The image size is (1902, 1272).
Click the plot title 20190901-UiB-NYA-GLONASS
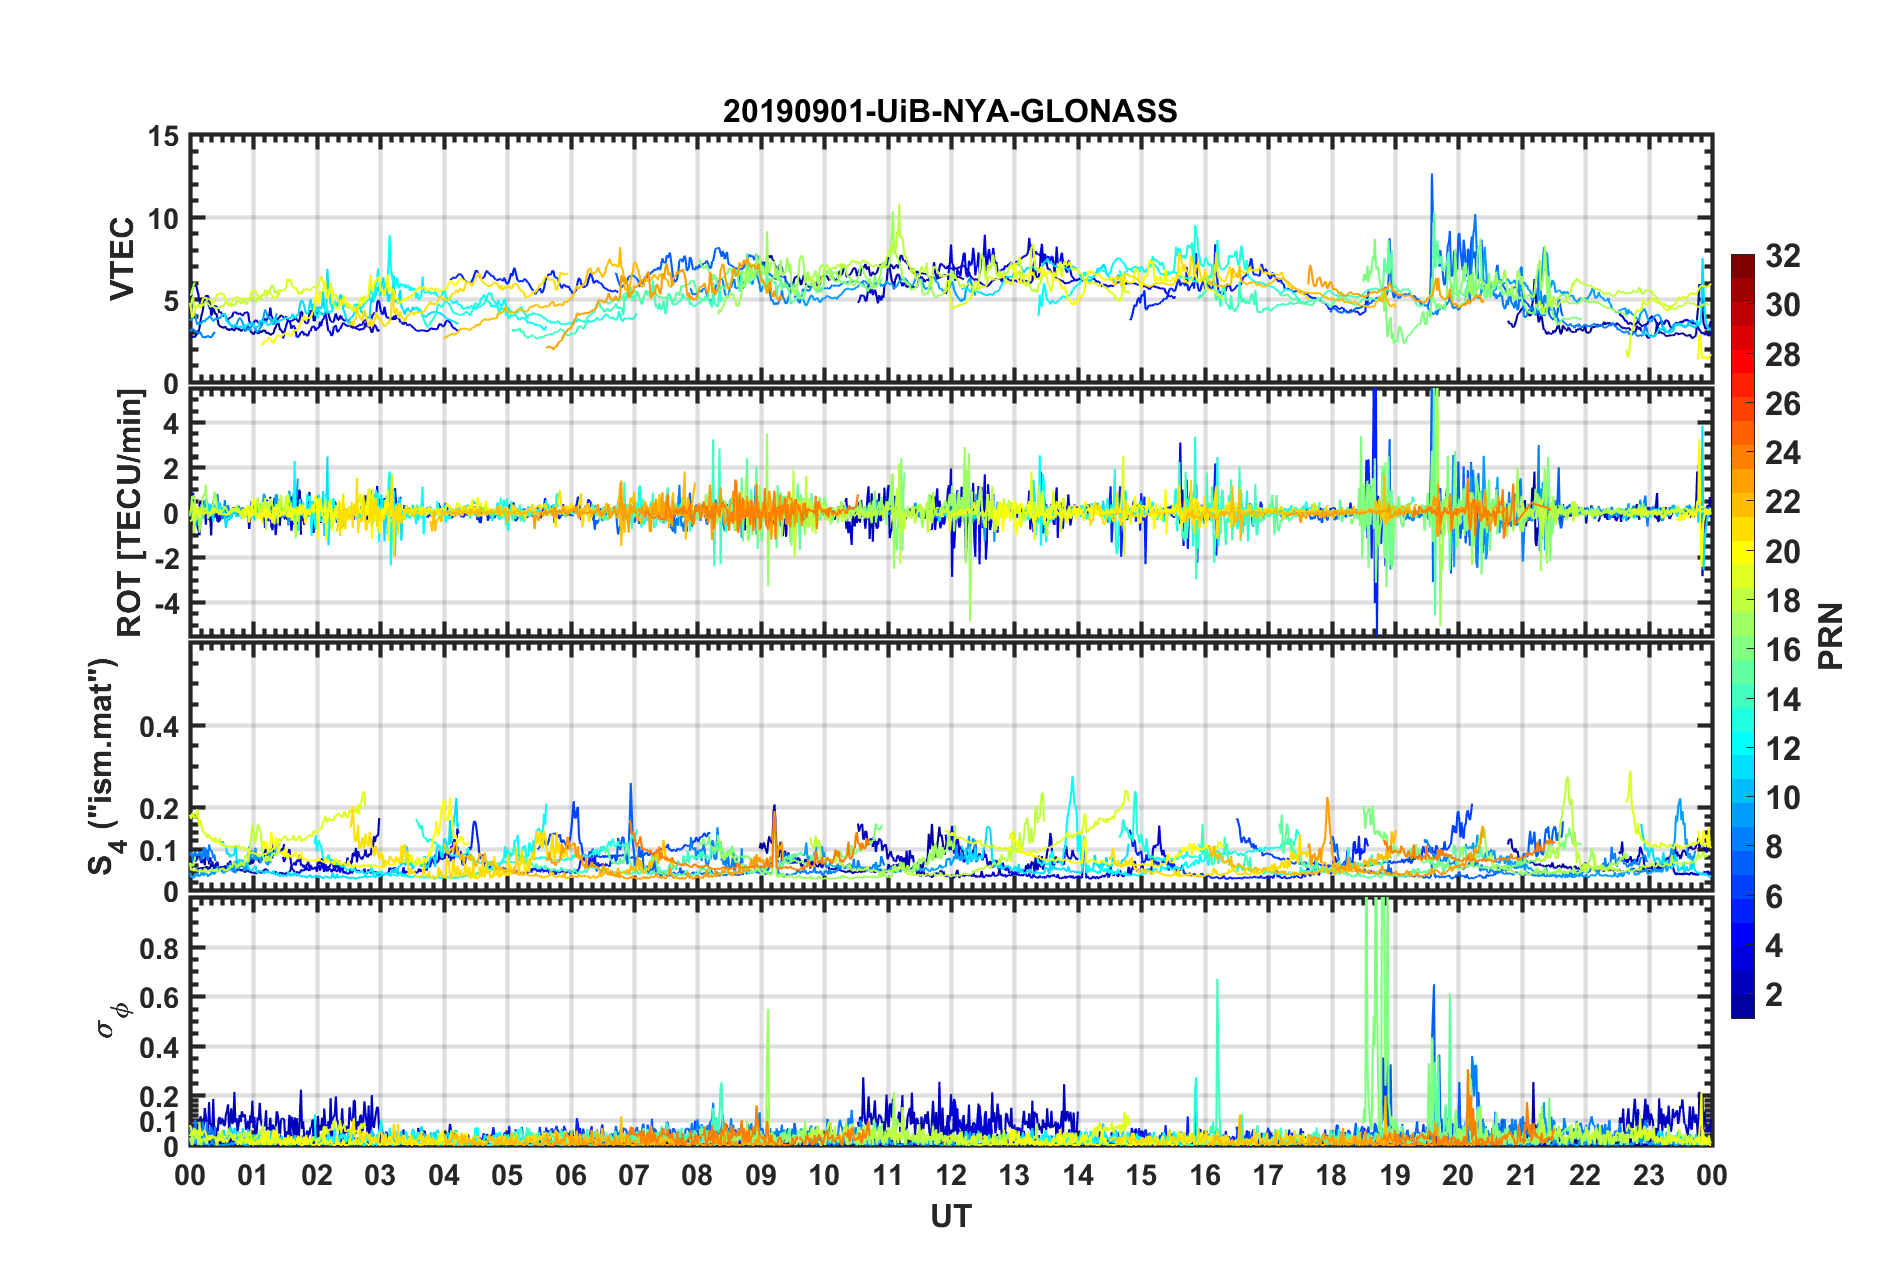coord(950,110)
